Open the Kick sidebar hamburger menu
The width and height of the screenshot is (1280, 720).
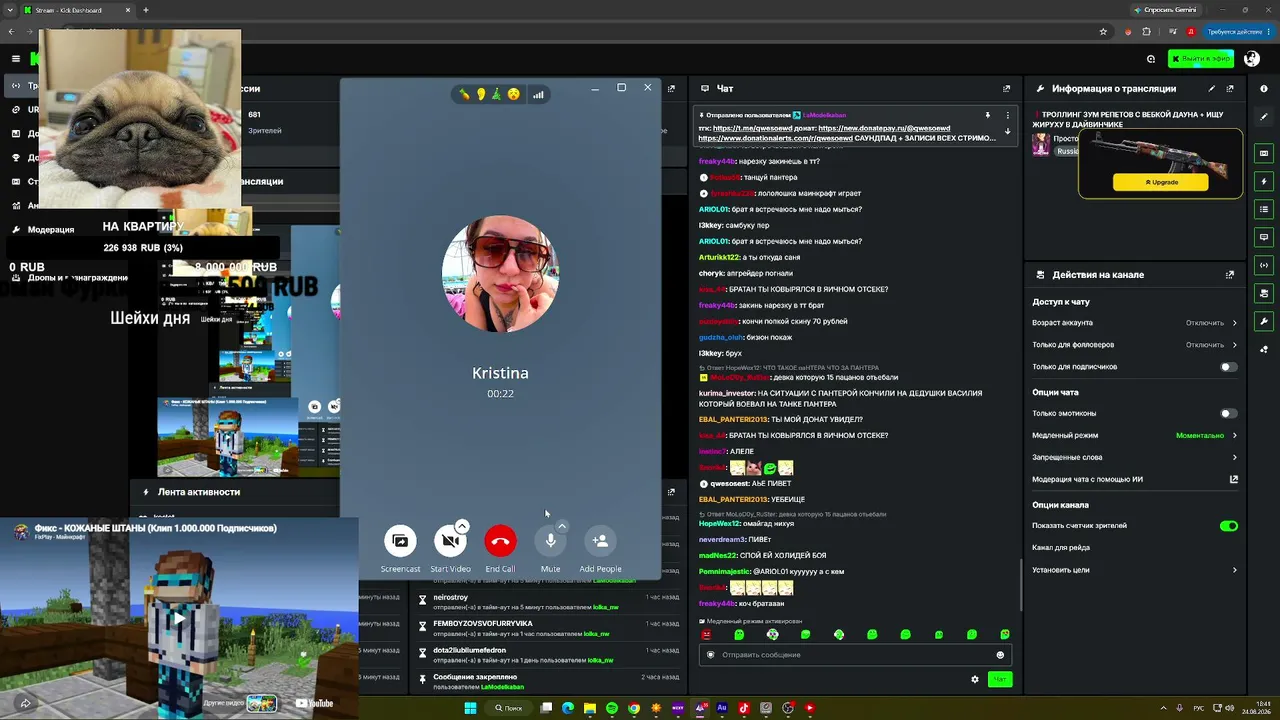point(16,59)
